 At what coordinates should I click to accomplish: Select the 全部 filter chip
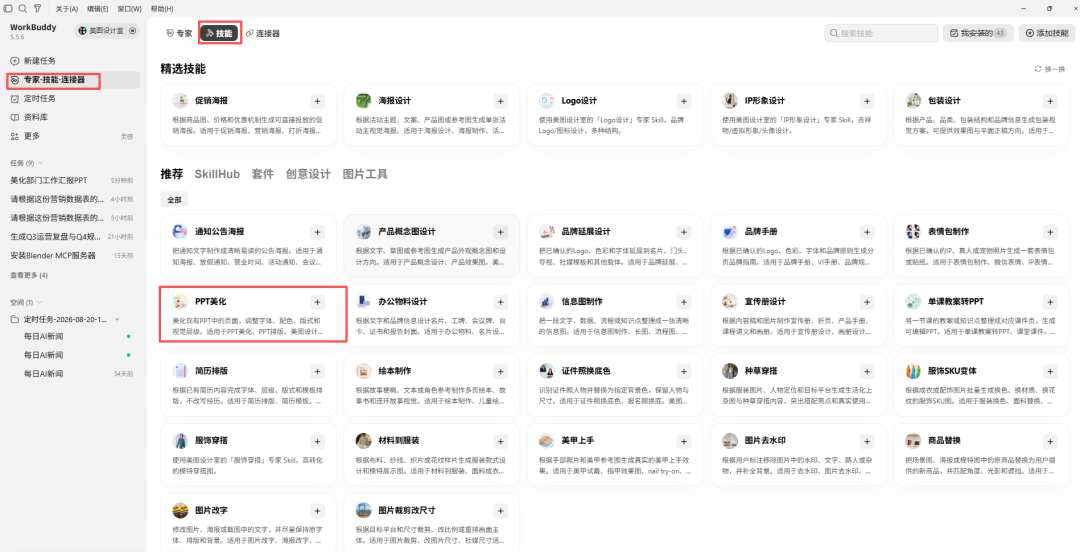(x=174, y=200)
